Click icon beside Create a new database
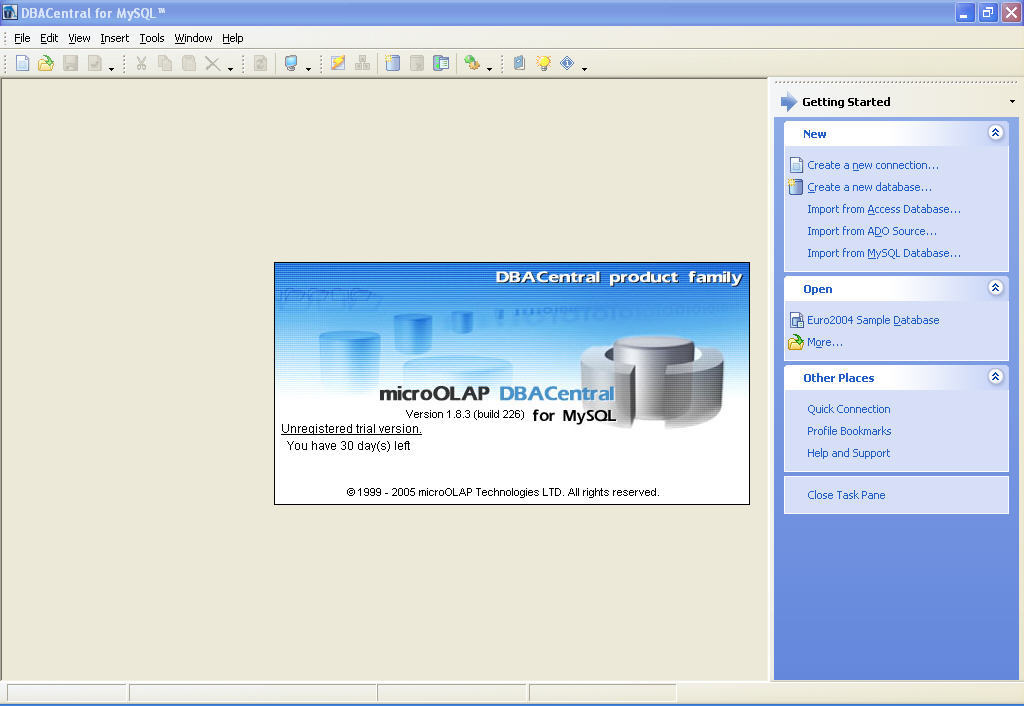This screenshot has width=1024, height=706. pos(795,187)
